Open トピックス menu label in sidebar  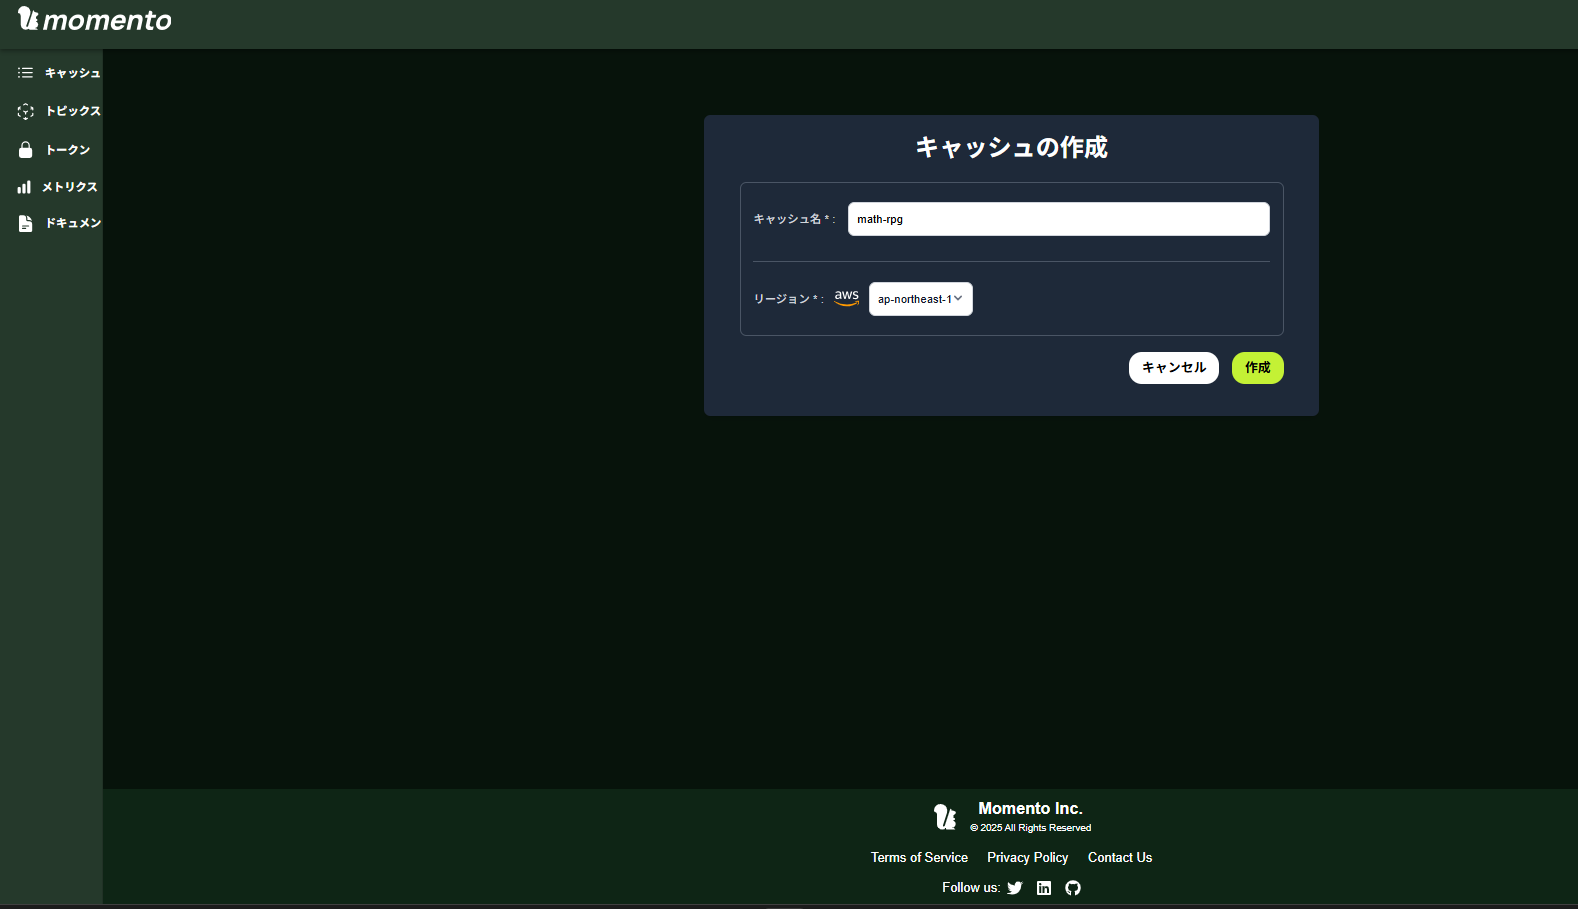pyautogui.click(x=73, y=111)
